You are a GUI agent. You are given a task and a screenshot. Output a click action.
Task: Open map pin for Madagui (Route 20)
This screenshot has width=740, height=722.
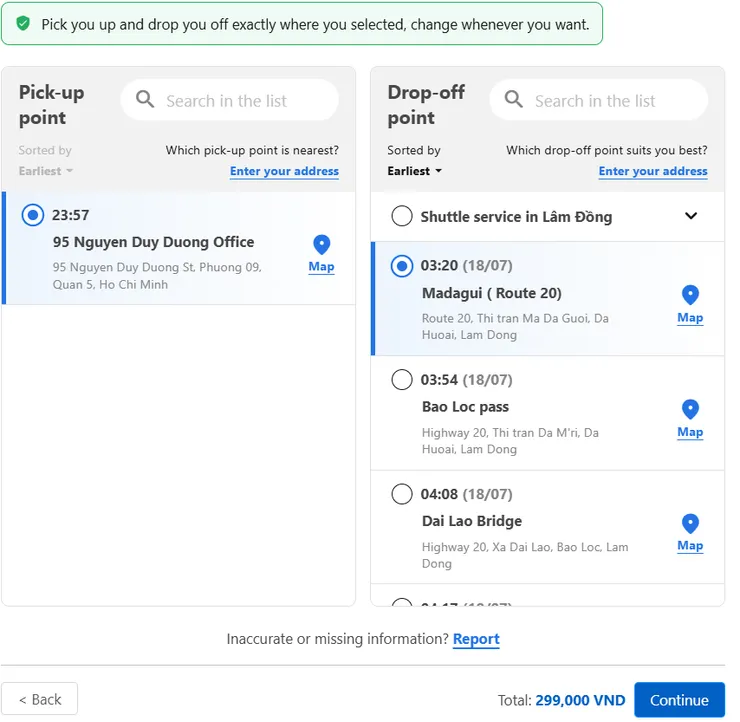click(690, 296)
